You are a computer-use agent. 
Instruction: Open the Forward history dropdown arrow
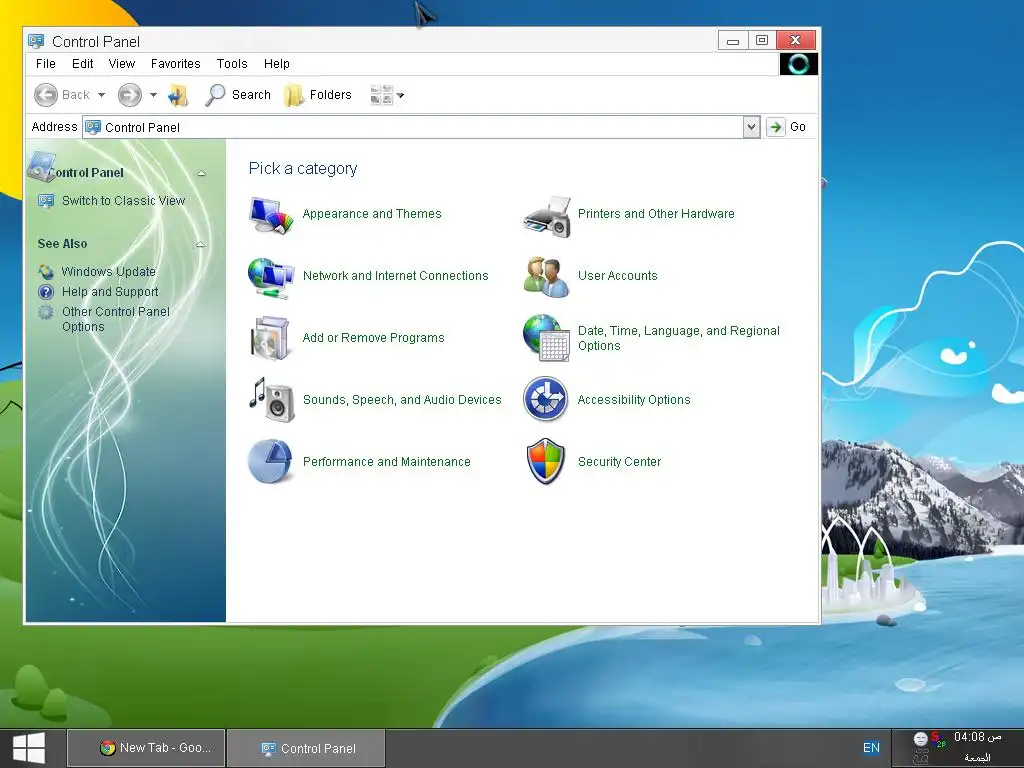(x=153, y=95)
